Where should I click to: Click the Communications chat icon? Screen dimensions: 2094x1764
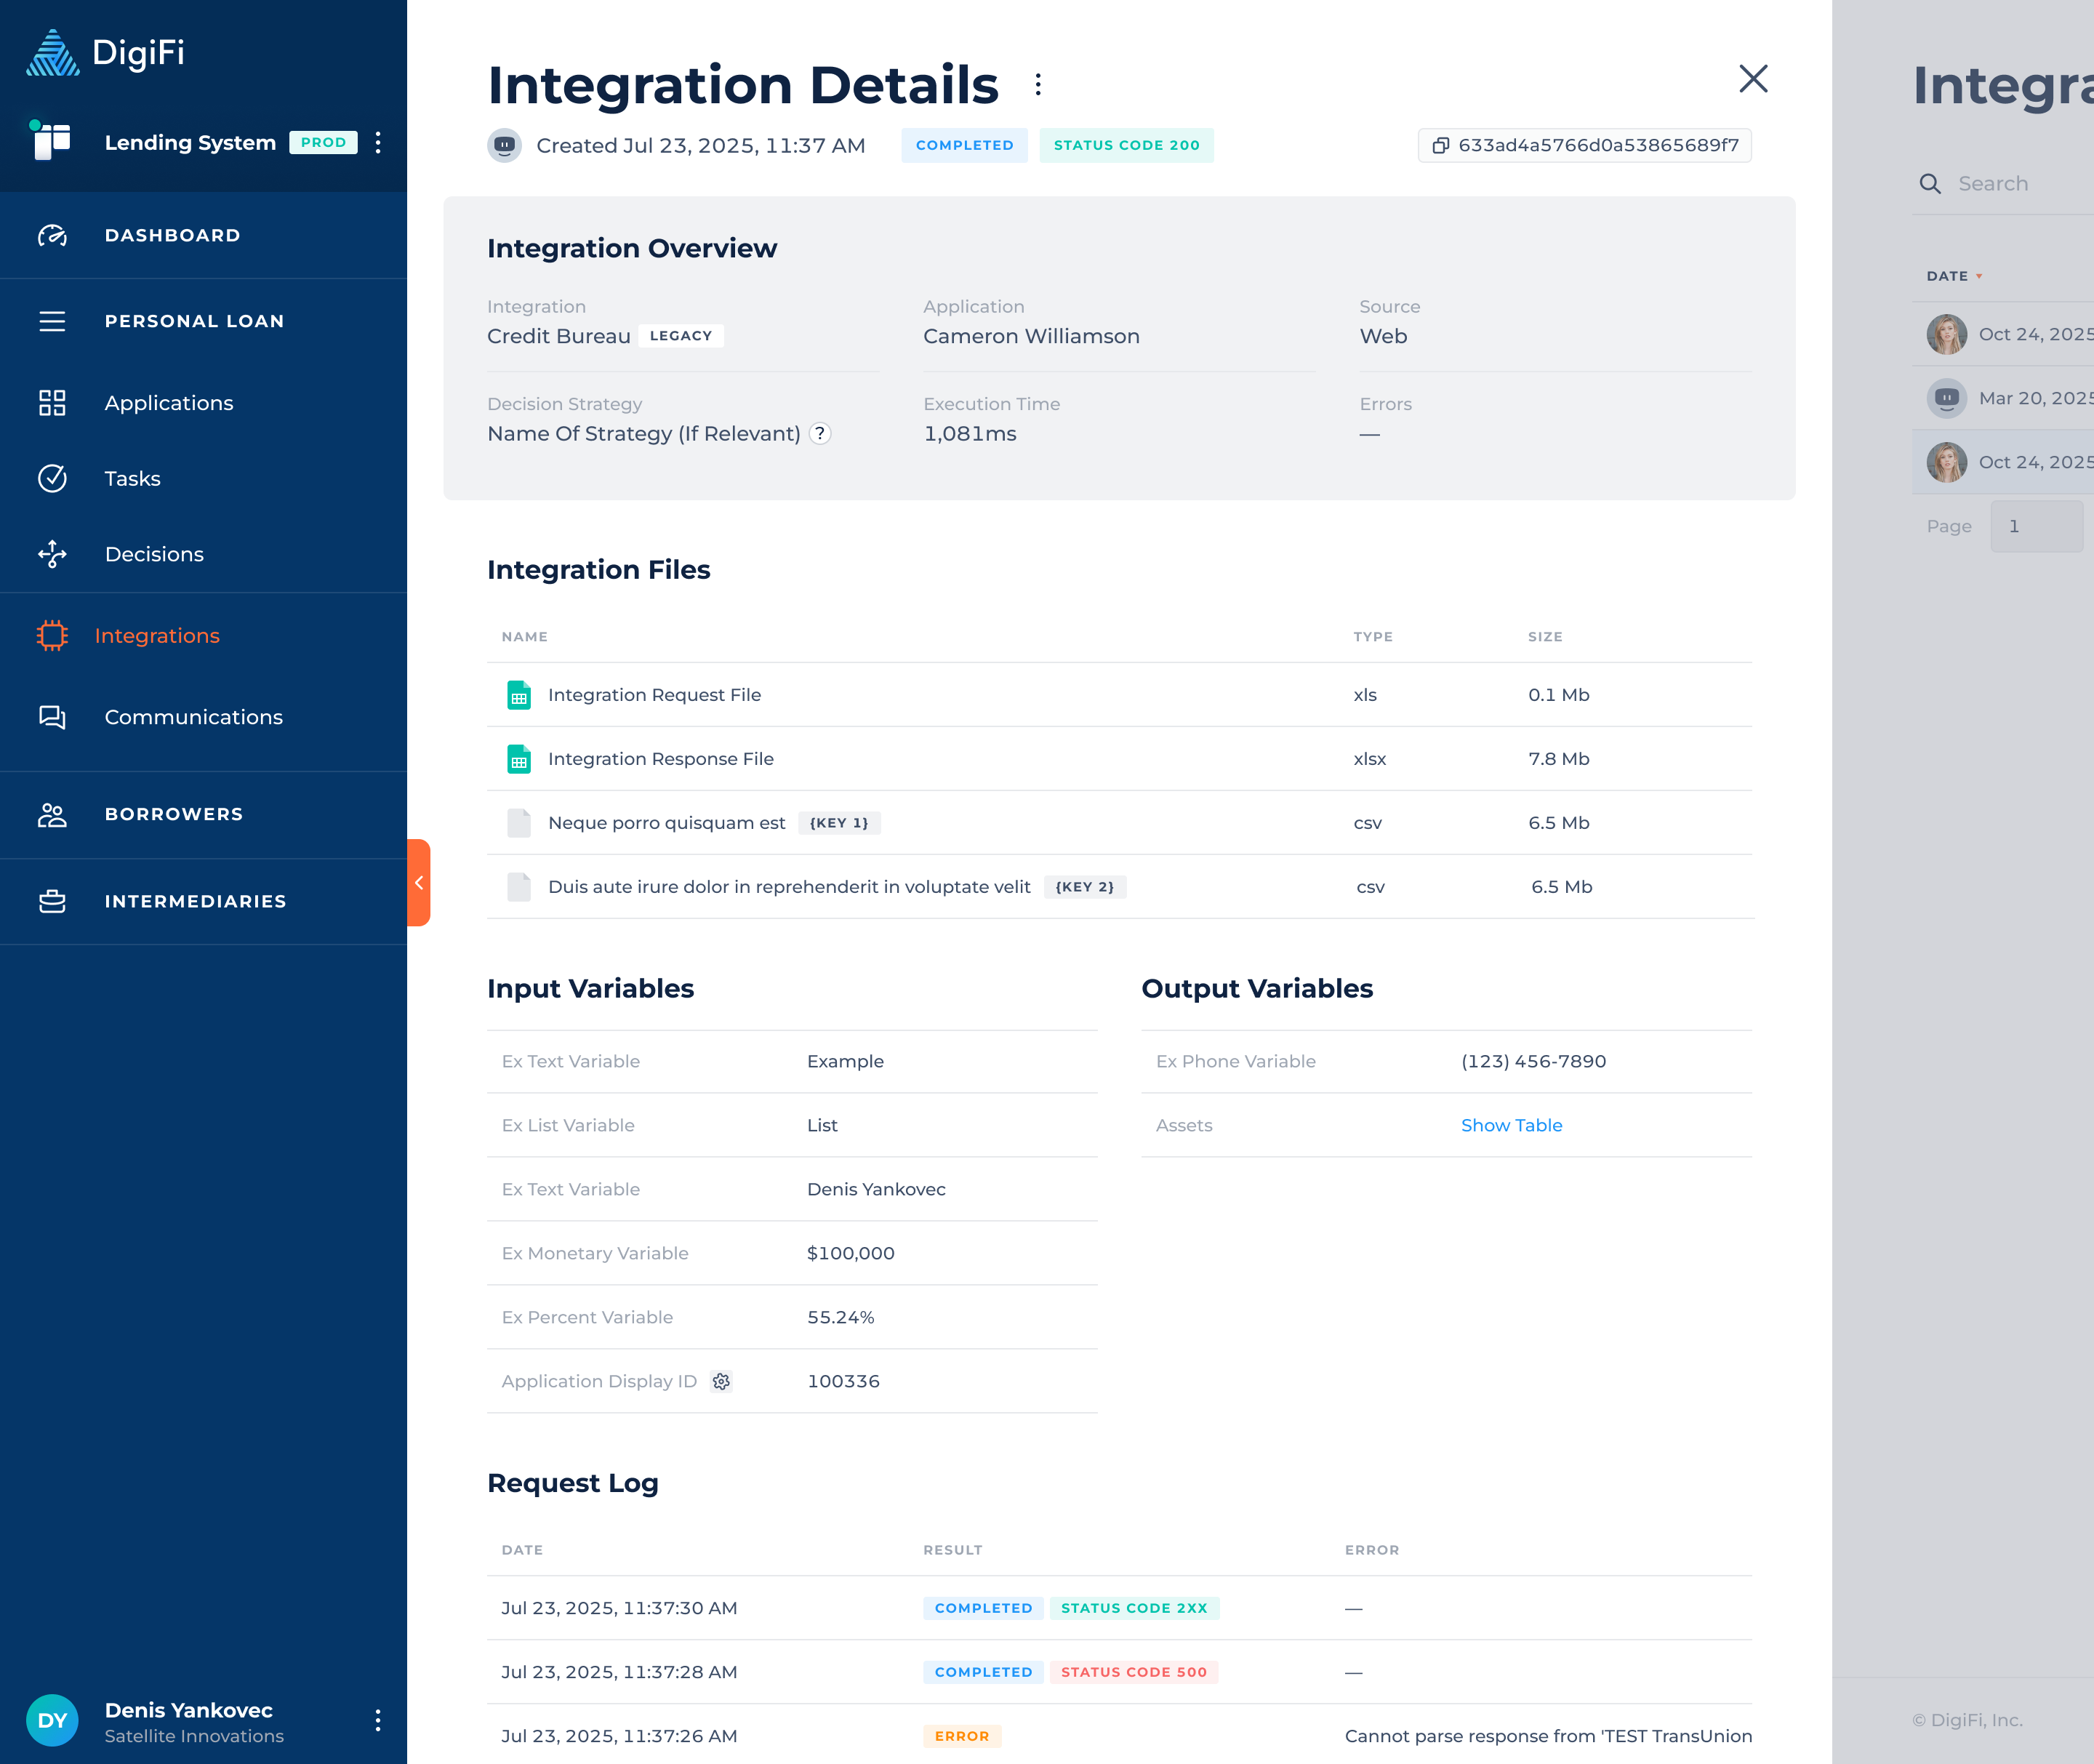52,717
